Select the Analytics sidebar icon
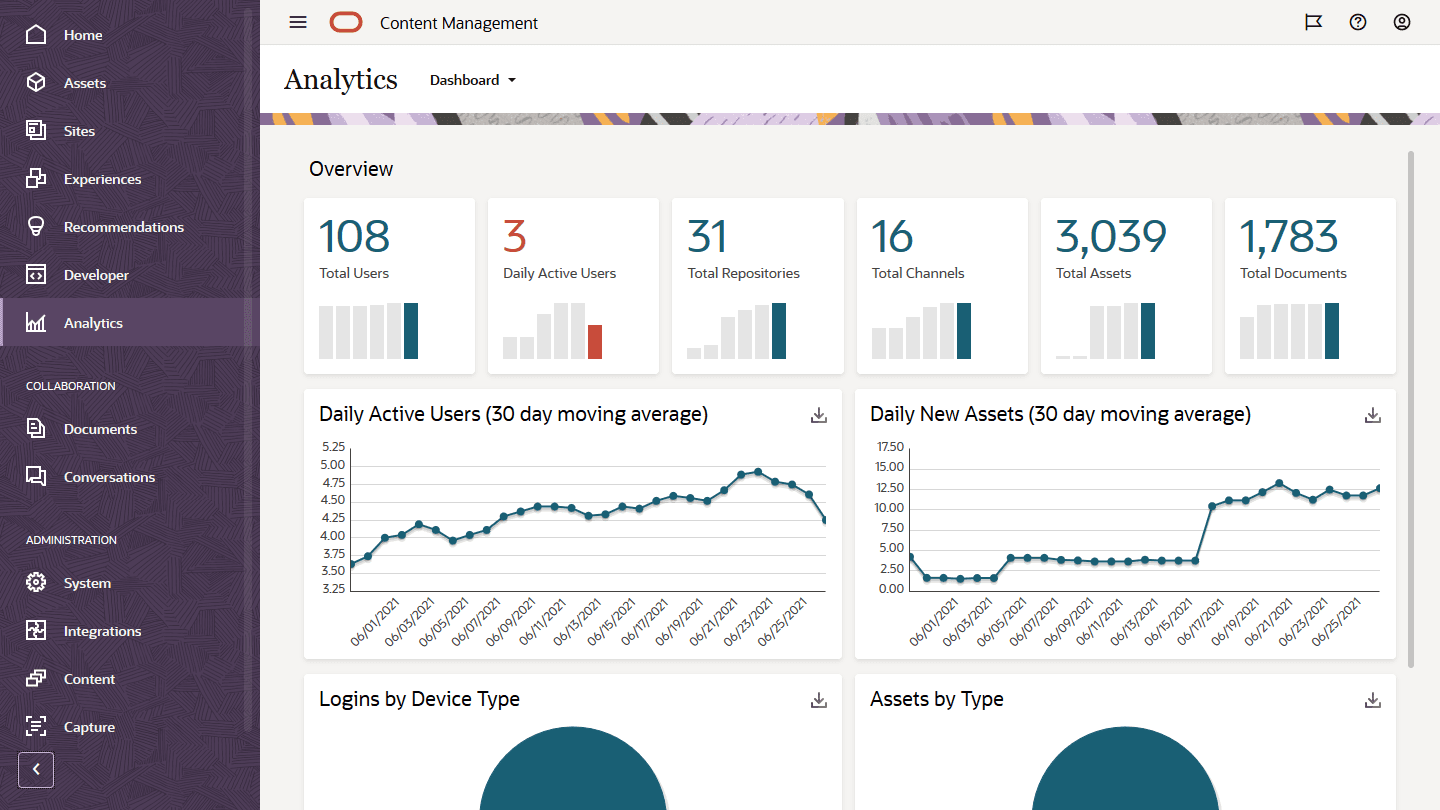Image resolution: width=1440 pixels, height=810 pixels. click(x=37, y=322)
